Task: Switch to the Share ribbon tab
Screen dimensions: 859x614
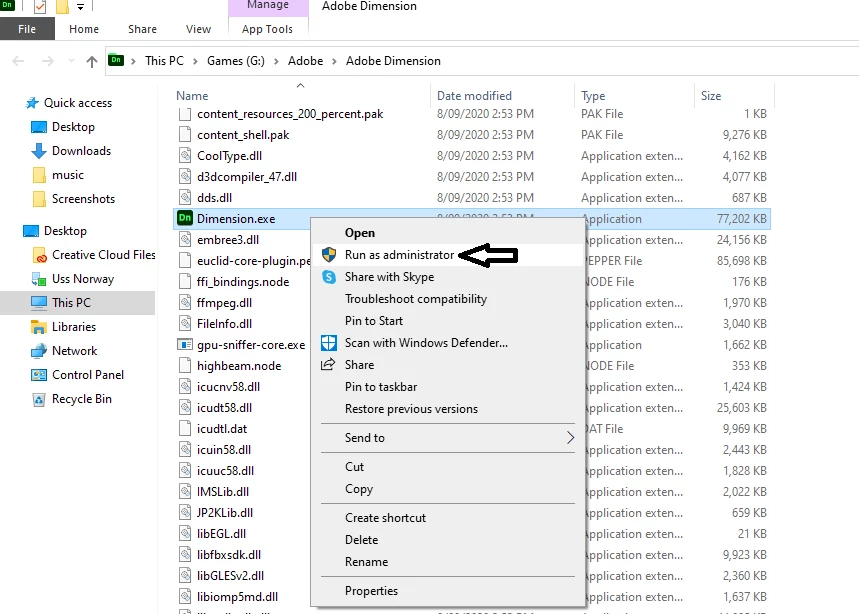Action: (x=142, y=29)
